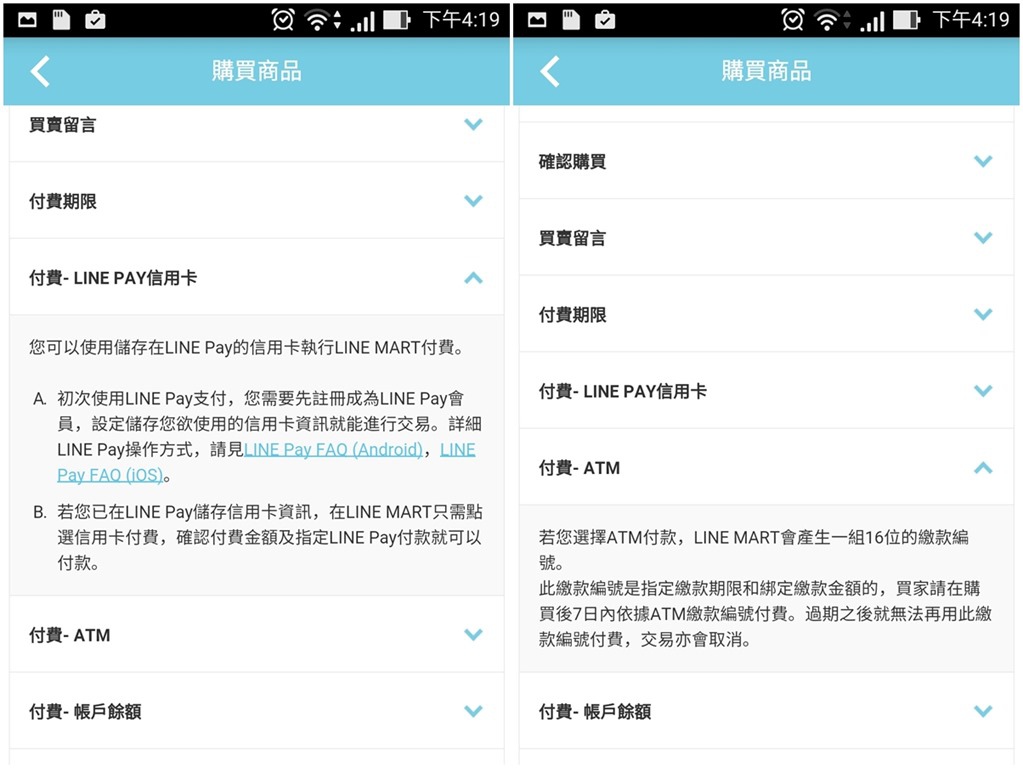Tap 買賣留言 label in left screen

point(63,125)
